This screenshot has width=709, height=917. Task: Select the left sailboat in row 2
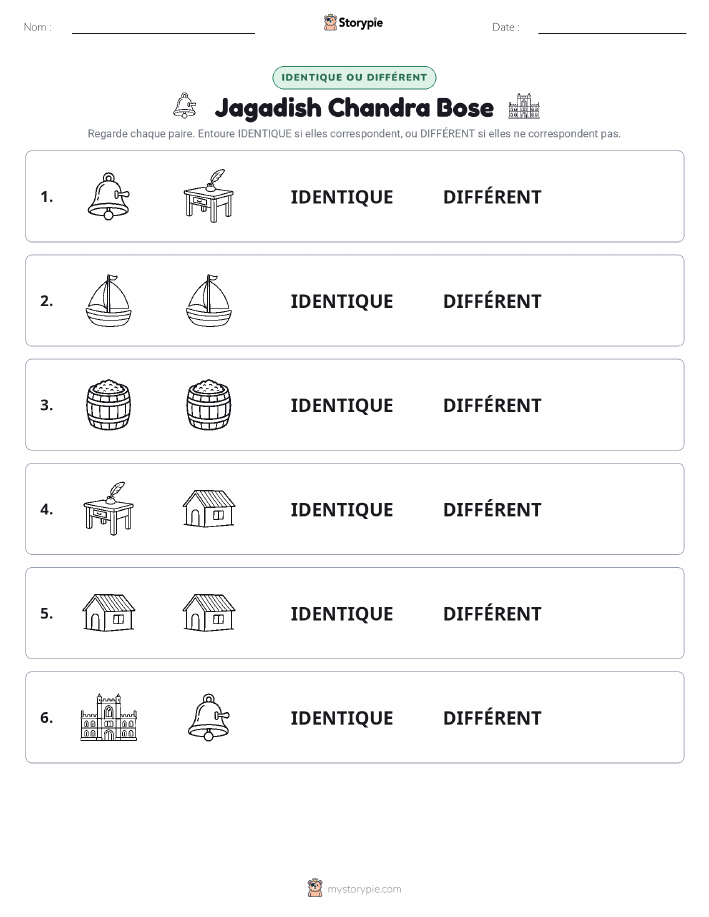pyautogui.click(x=109, y=300)
